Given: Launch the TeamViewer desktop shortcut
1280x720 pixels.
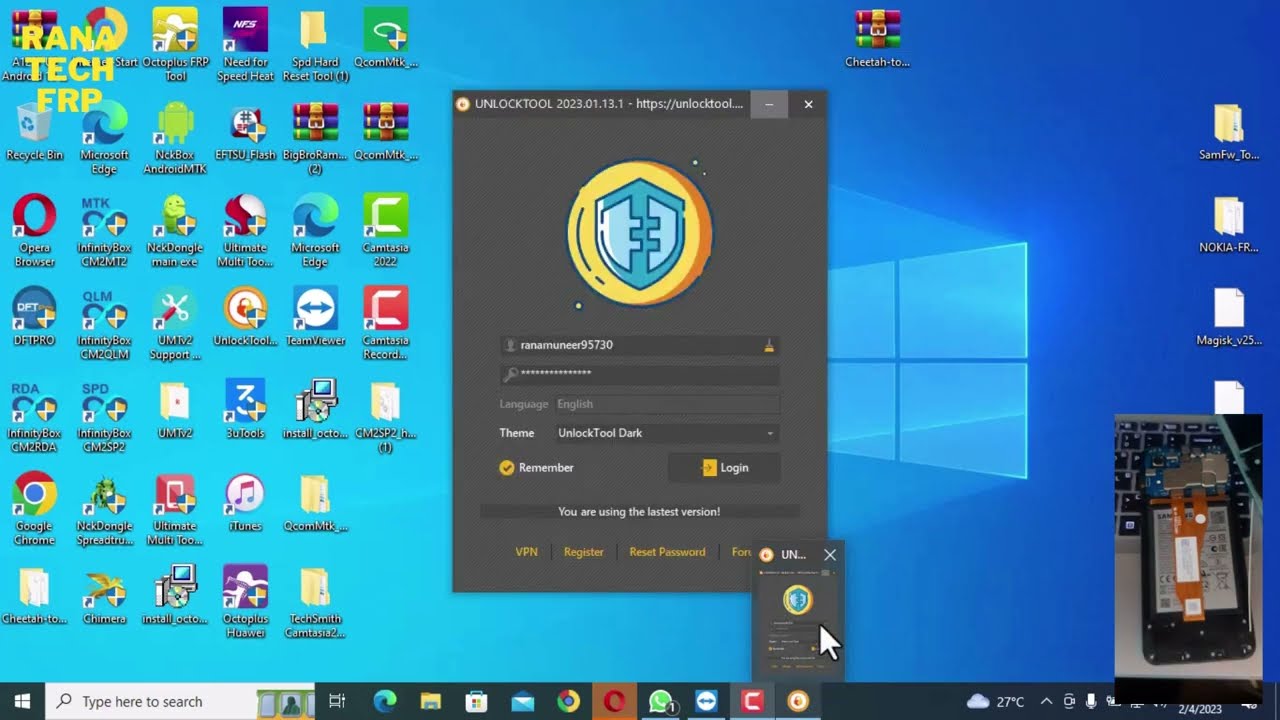Looking at the screenshot, I should [315, 317].
